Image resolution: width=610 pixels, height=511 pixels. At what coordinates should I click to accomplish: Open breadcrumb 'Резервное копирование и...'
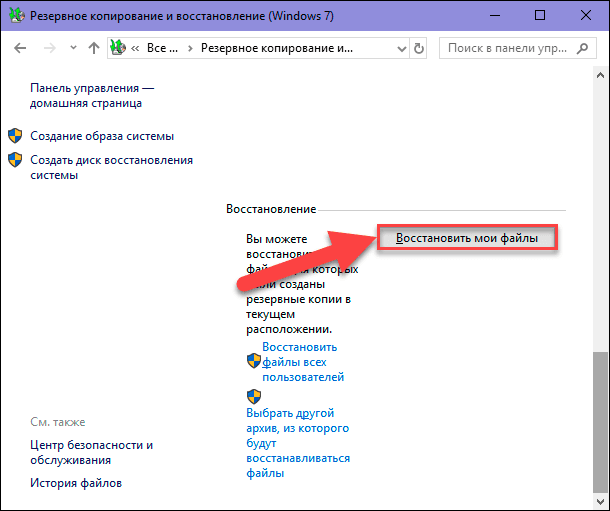click(x=277, y=48)
